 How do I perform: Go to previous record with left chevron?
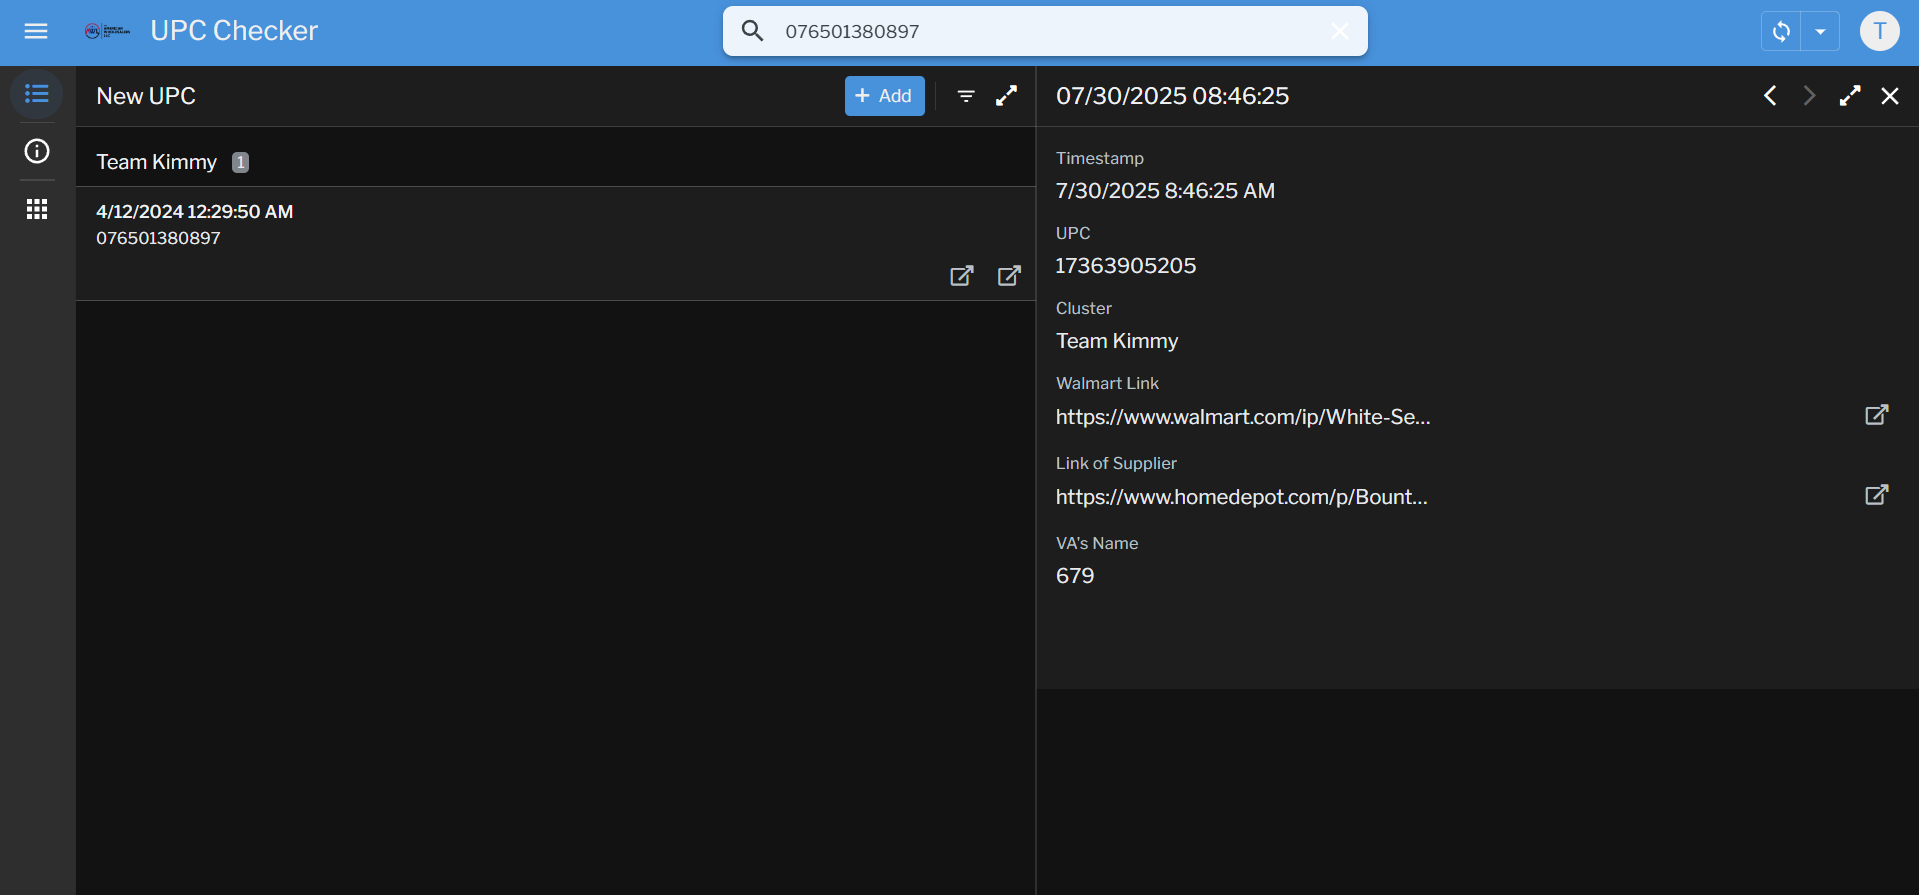pyautogui.click(x=1770, y=96)
